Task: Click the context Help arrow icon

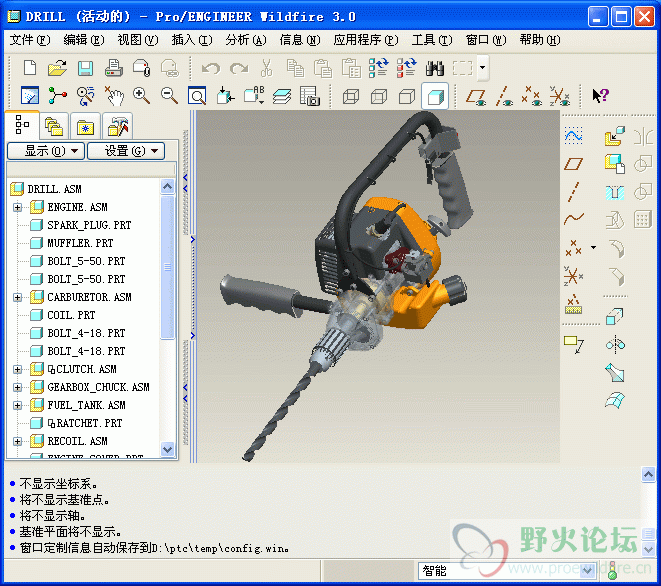Action: coord(600,95)
